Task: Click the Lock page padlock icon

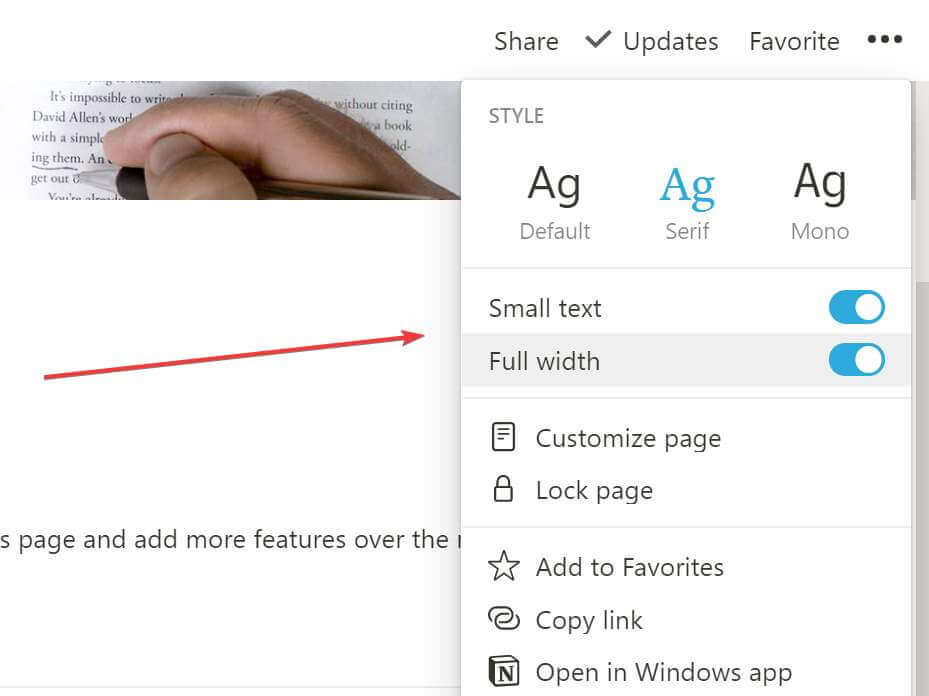Action: [504, 490]
